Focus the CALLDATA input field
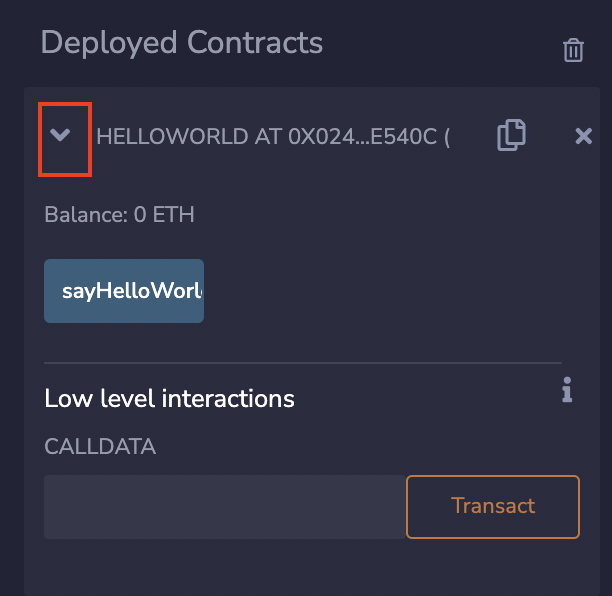Image resolution: width=612 pixels, height=596 pixels. (225, 506)
